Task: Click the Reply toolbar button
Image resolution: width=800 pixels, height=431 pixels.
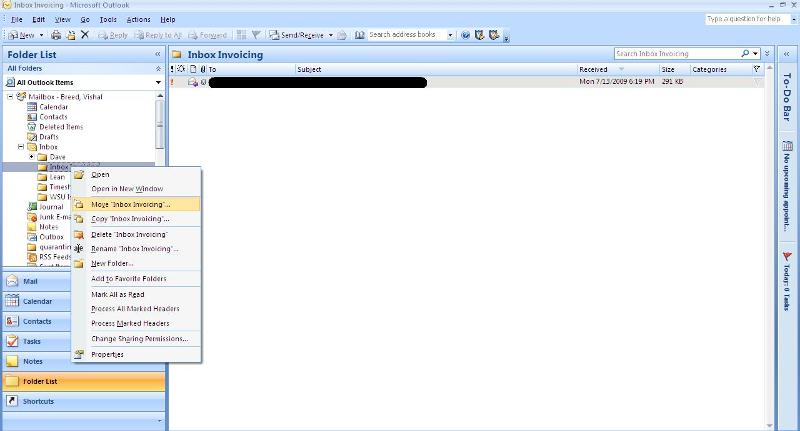Action: (113, 35)
